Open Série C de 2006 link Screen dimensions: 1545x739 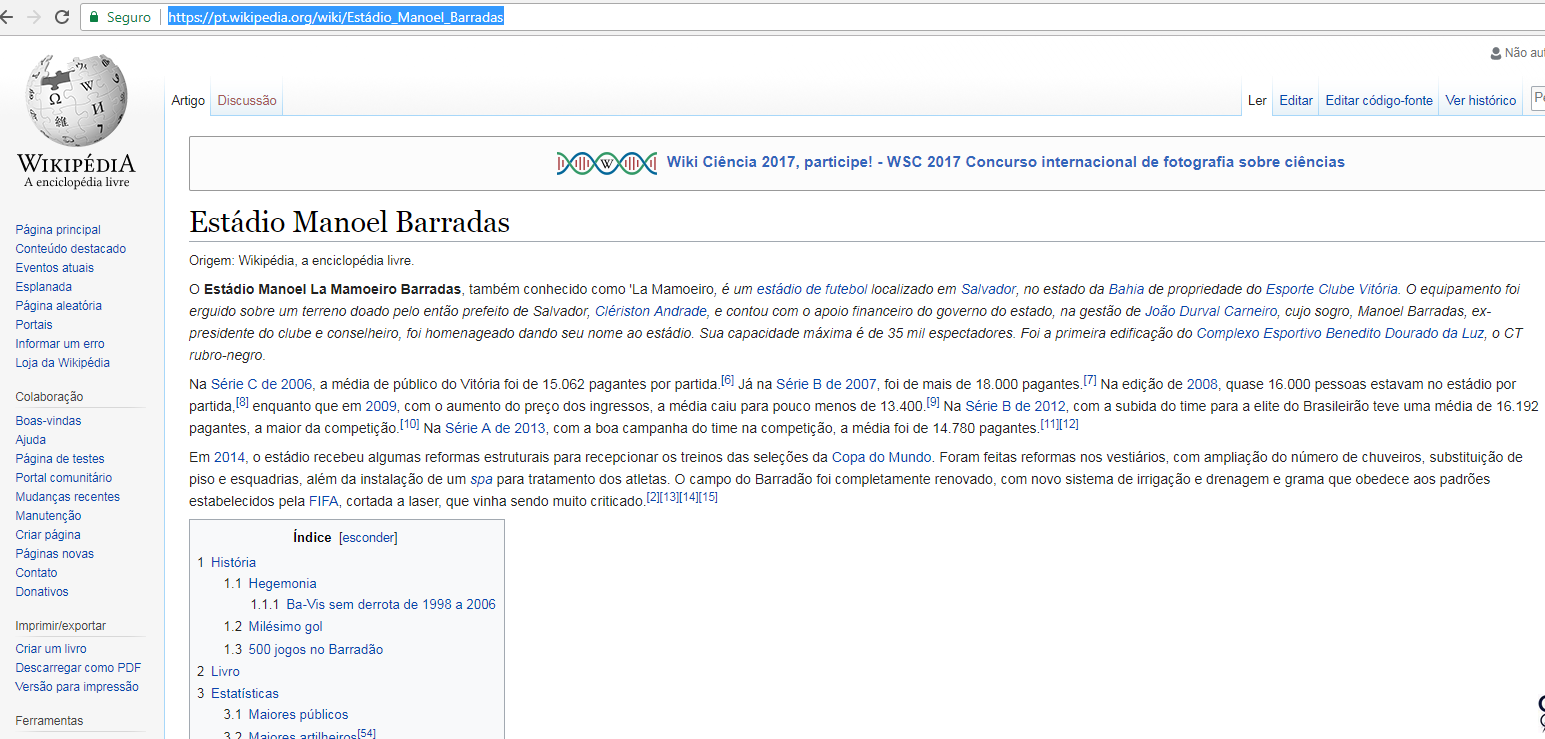261,384
